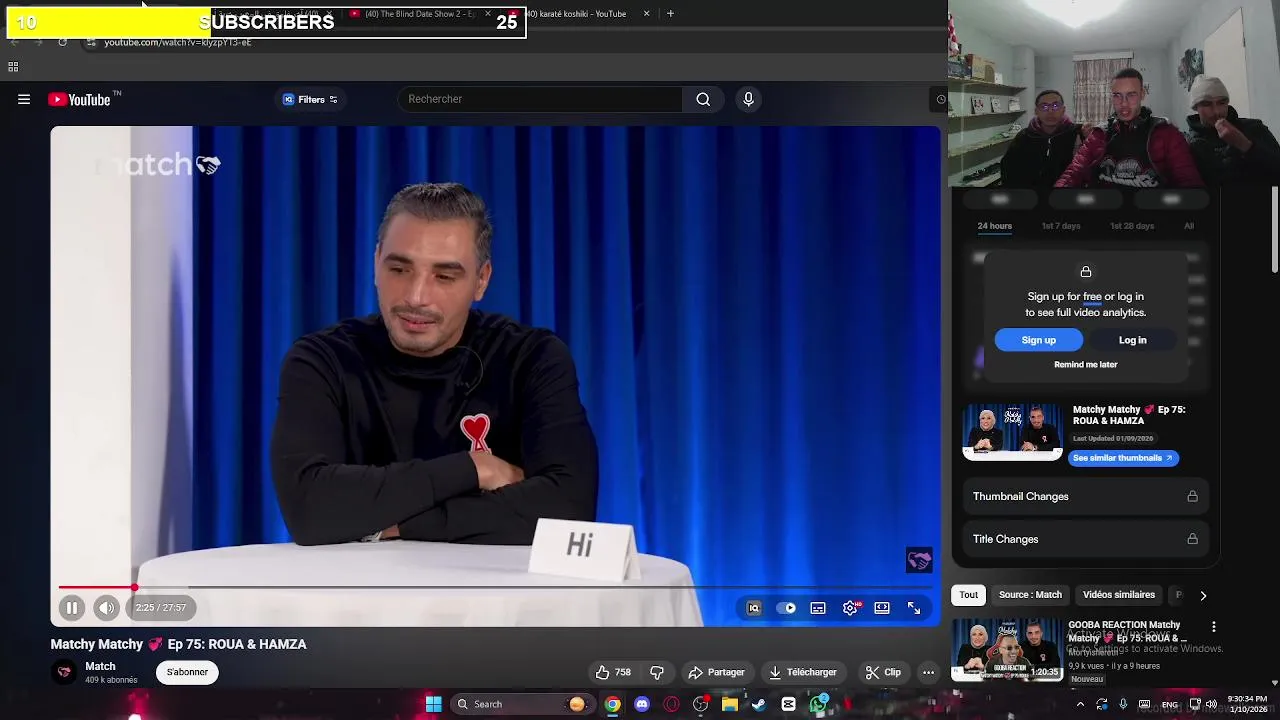This screenshot has width=1280, height=720.
Task: Open WhatsApp from the taskbar
Action: 818,704
